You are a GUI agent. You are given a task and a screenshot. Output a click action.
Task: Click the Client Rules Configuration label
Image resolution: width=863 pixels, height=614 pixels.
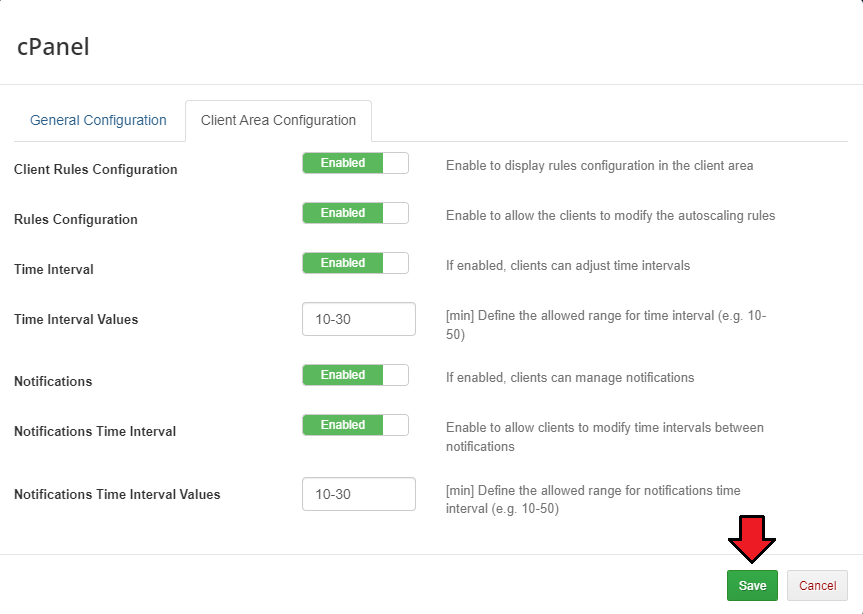tap(96, 169)
